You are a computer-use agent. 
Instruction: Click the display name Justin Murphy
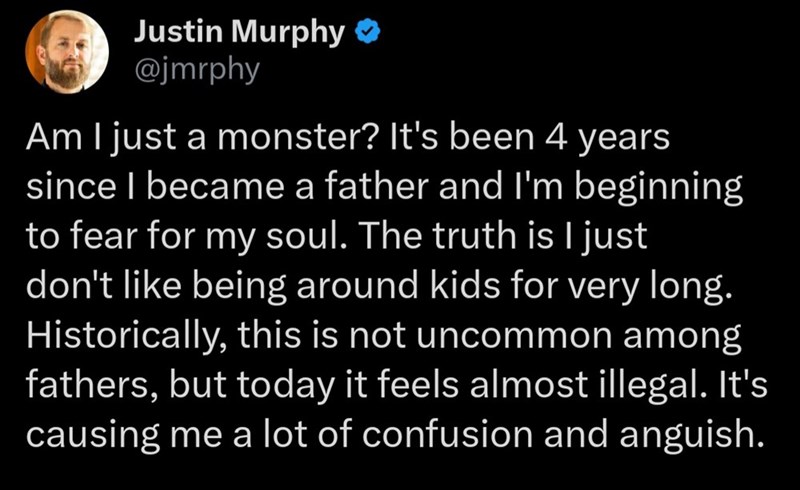(240, 32)
